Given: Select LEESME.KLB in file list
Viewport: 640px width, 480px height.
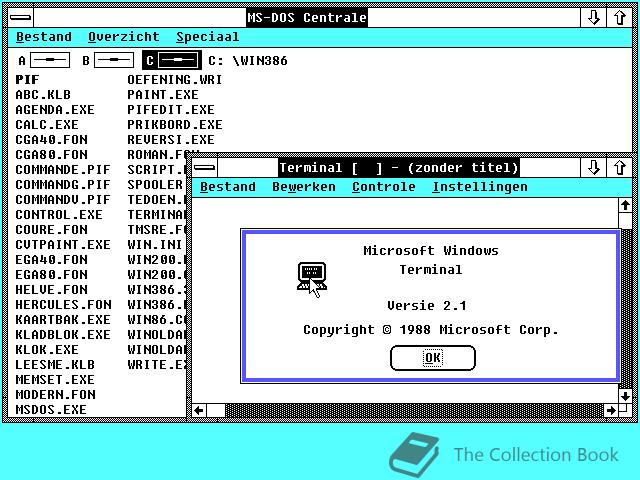Looking at the screenshot, I should pyautogui.click(x=55, y=364).
